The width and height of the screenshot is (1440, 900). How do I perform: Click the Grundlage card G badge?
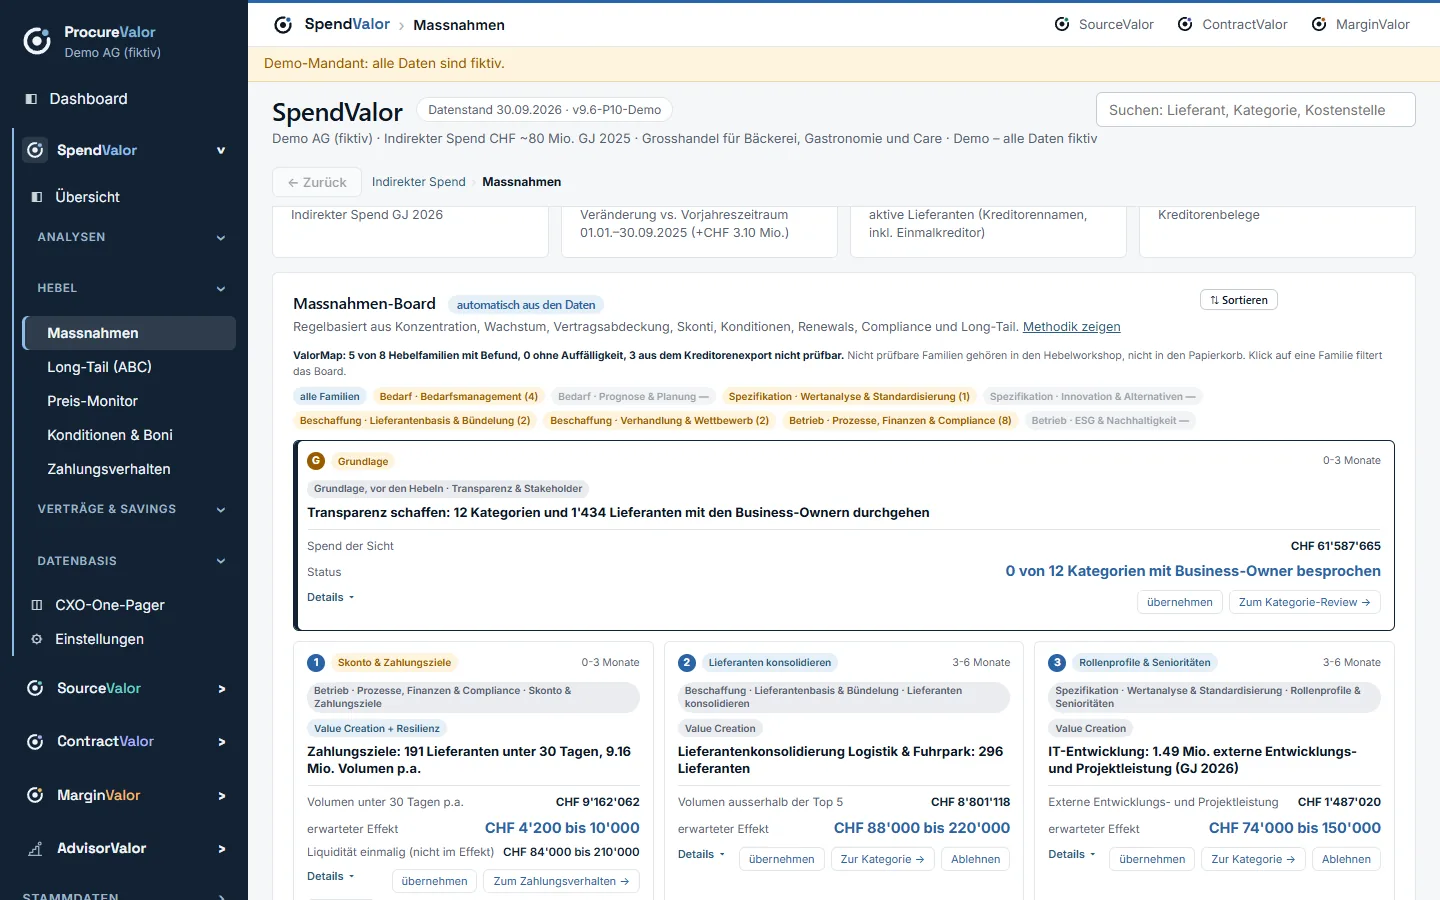(316, 461)
